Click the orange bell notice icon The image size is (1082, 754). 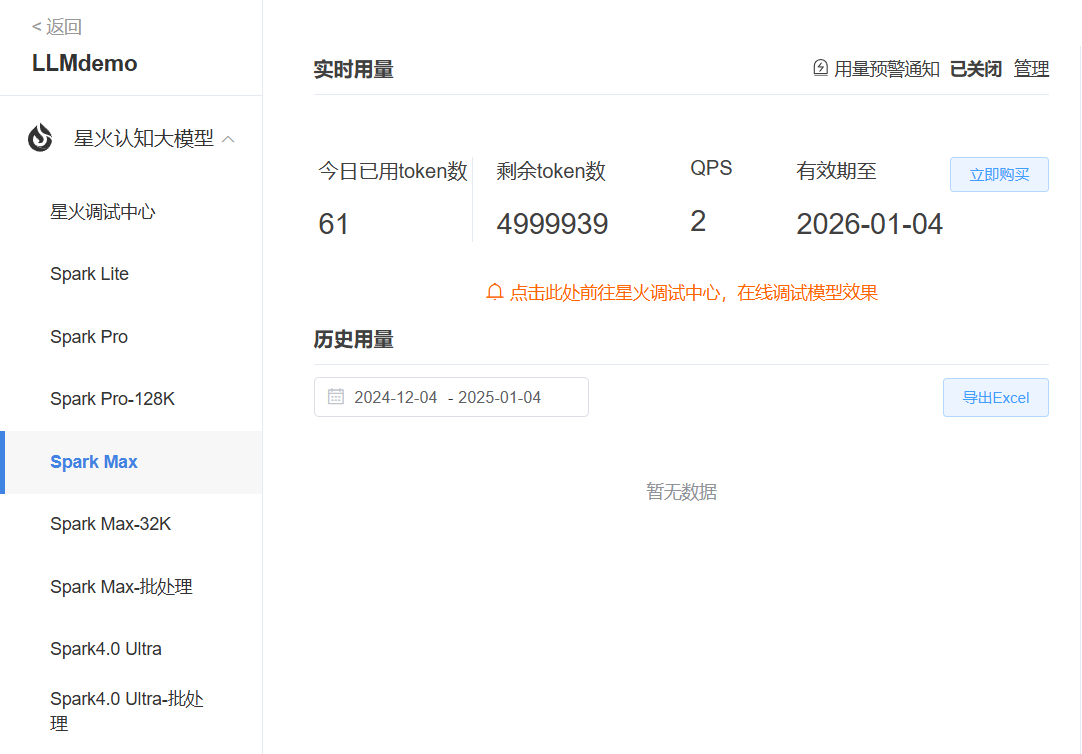(494, 292)
